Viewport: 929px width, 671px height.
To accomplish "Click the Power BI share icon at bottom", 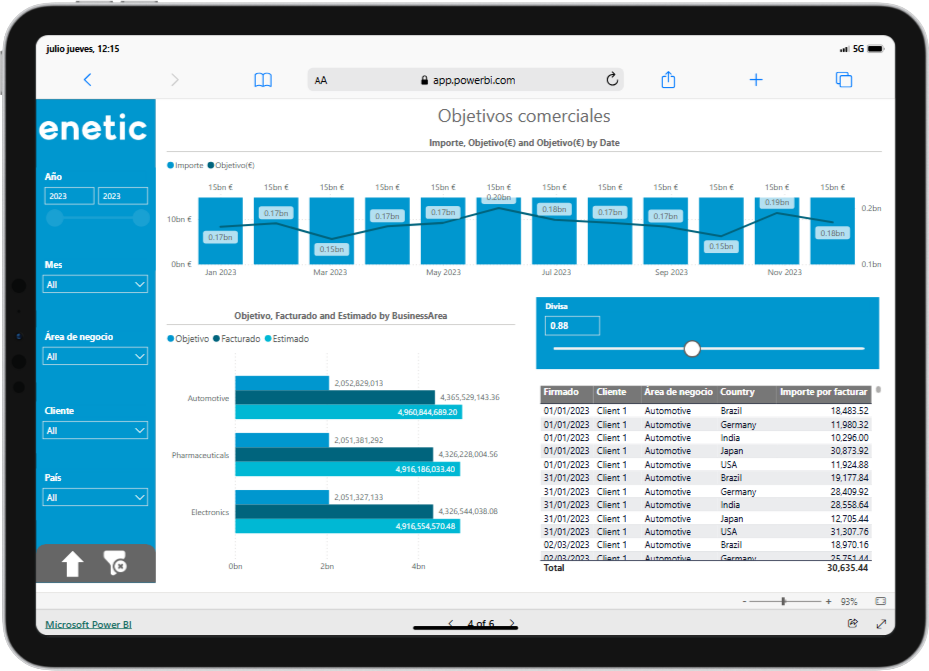I will point(853,623).
